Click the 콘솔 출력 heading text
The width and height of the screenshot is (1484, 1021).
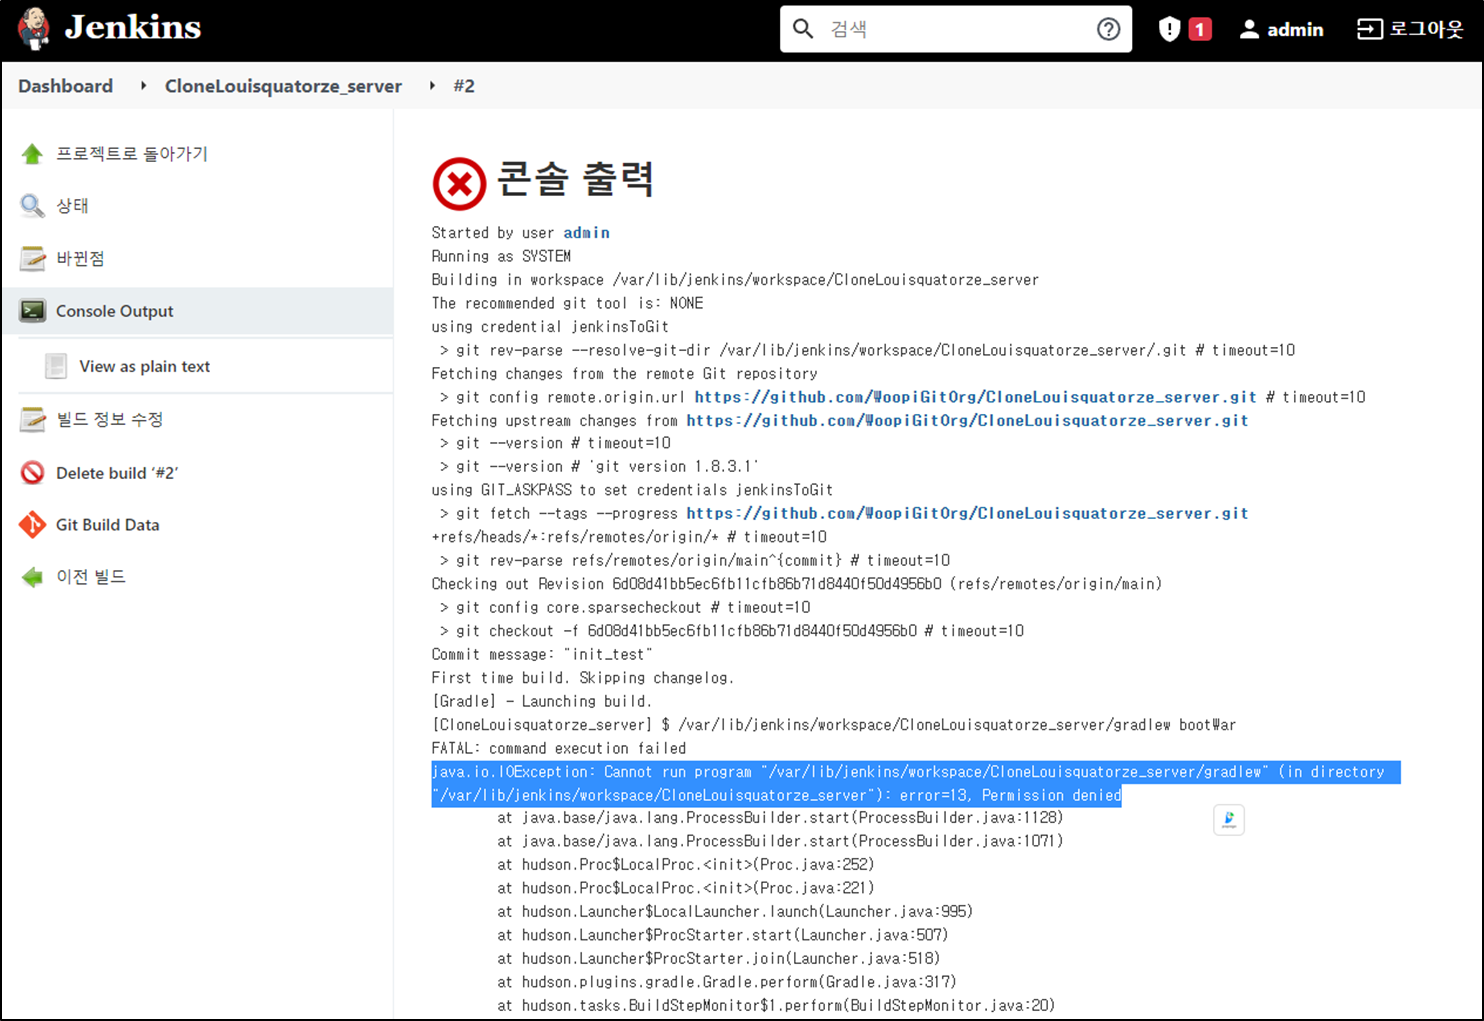[x=575, y=179]
